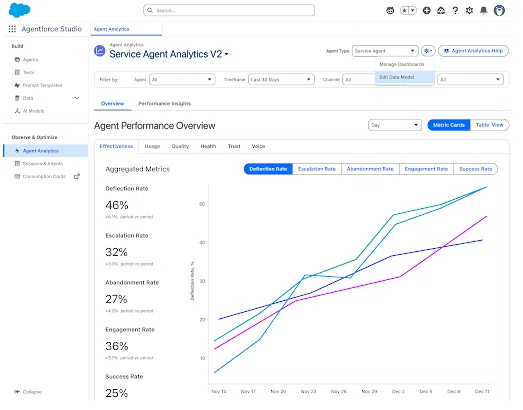Click the 46% Deflection Rate value
Image resolution: width=523 pixels, height=410 pixels.
(117, 206)
